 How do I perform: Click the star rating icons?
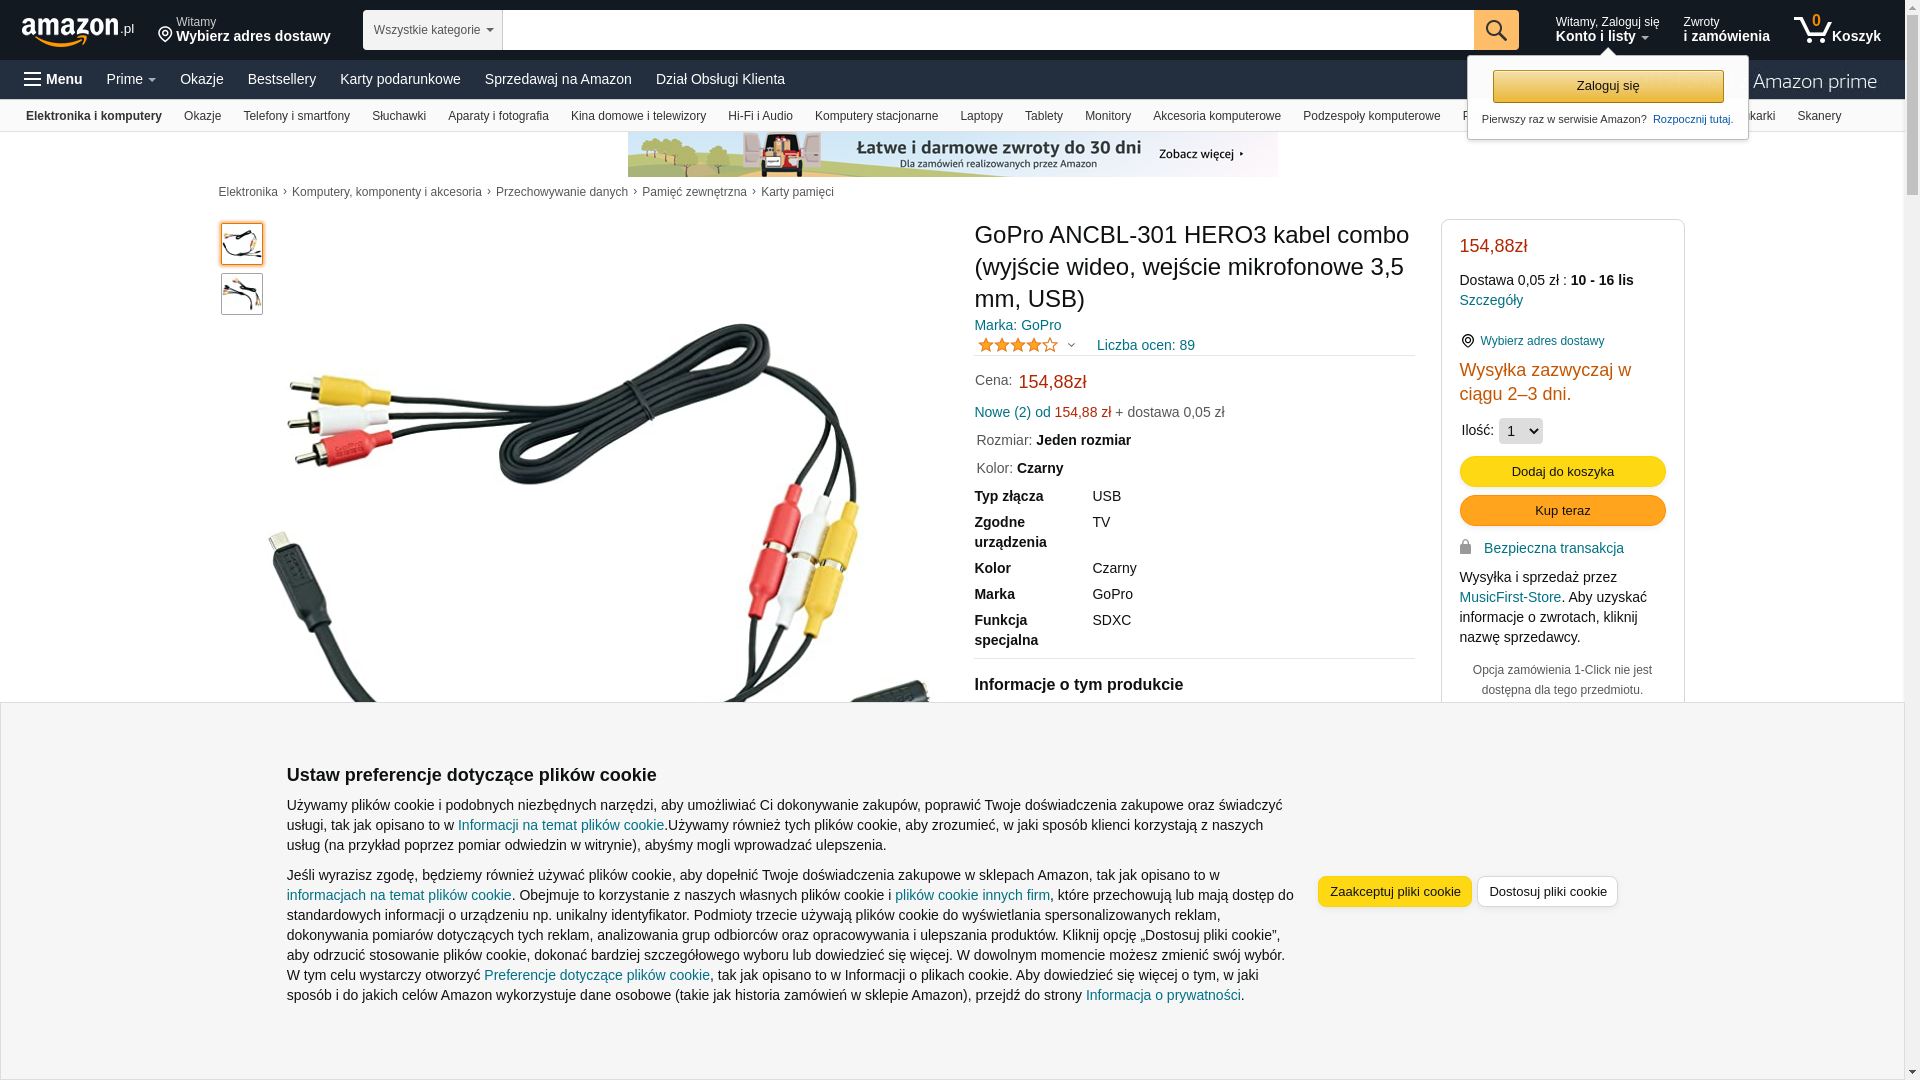pyautogui.click(x=1017, y=345)
